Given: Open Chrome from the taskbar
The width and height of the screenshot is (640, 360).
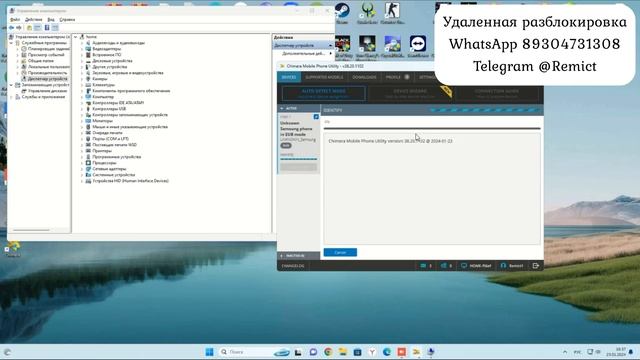Looking at the screenshot, I should [x=328, y=352].
